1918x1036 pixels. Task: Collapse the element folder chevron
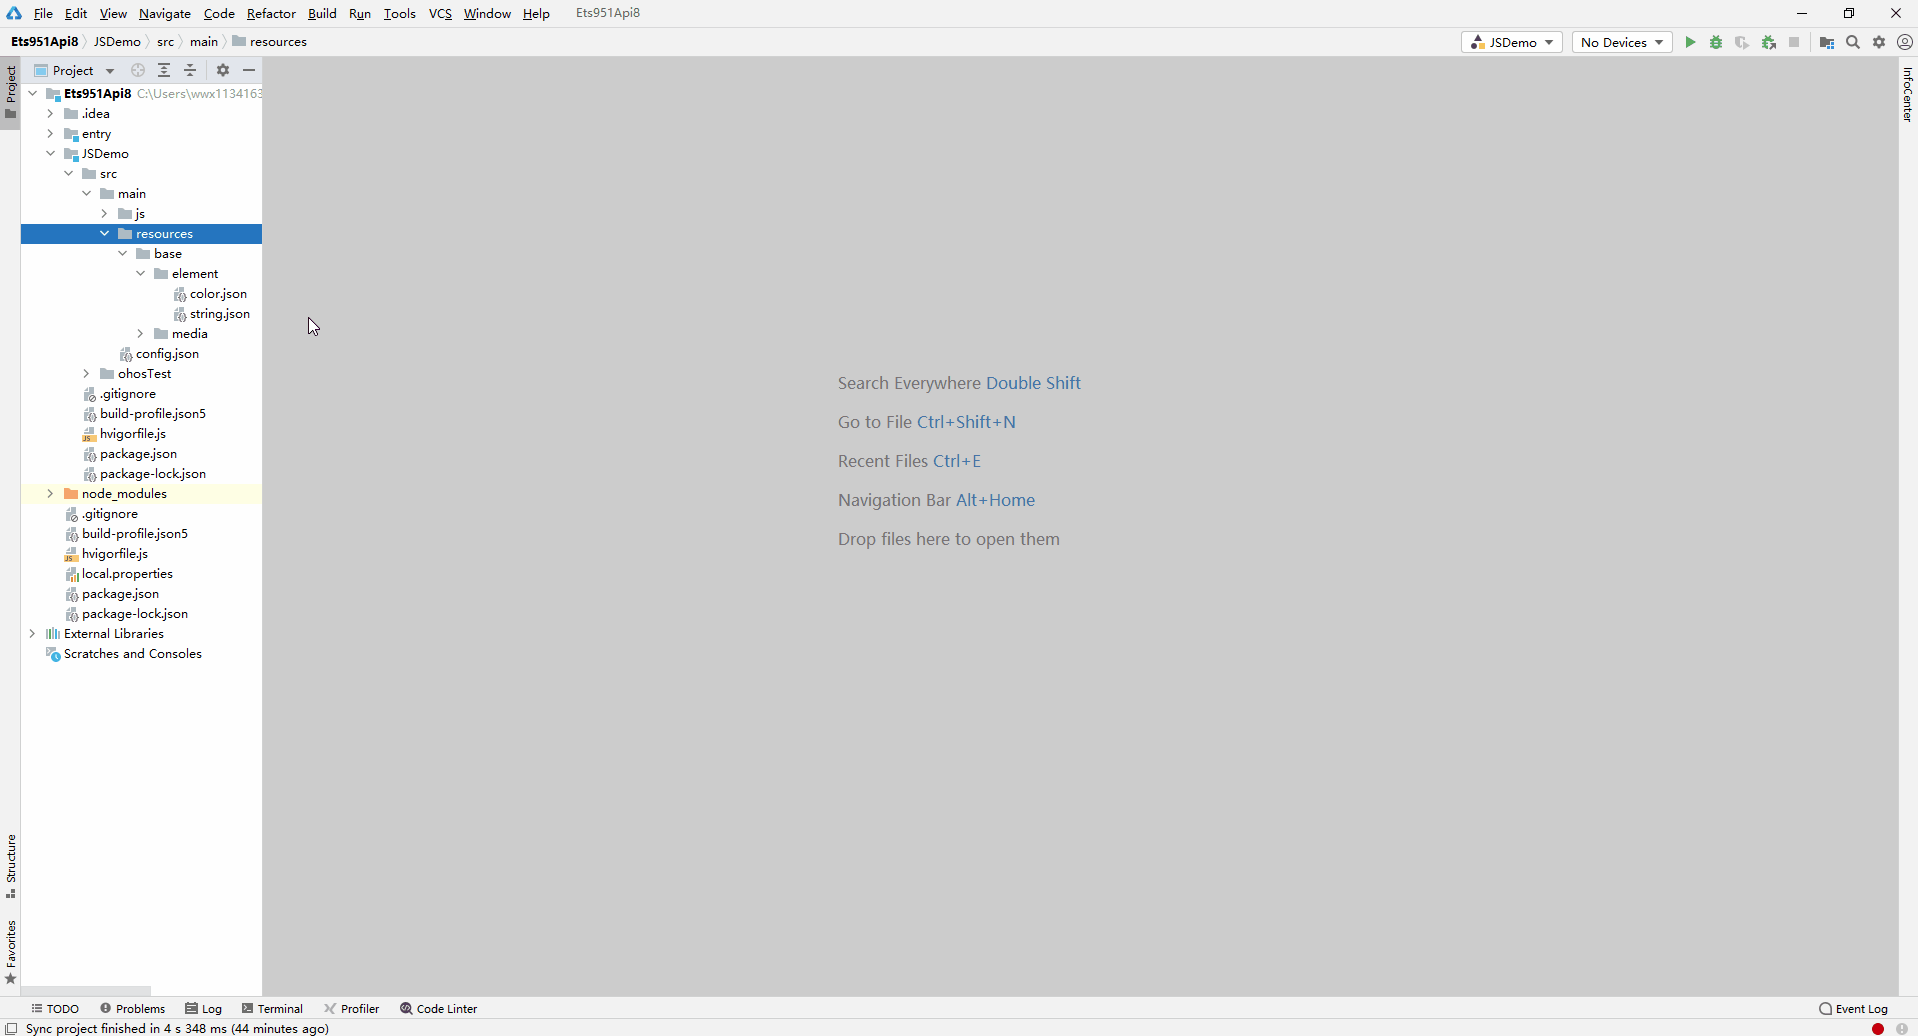point(141,273)
